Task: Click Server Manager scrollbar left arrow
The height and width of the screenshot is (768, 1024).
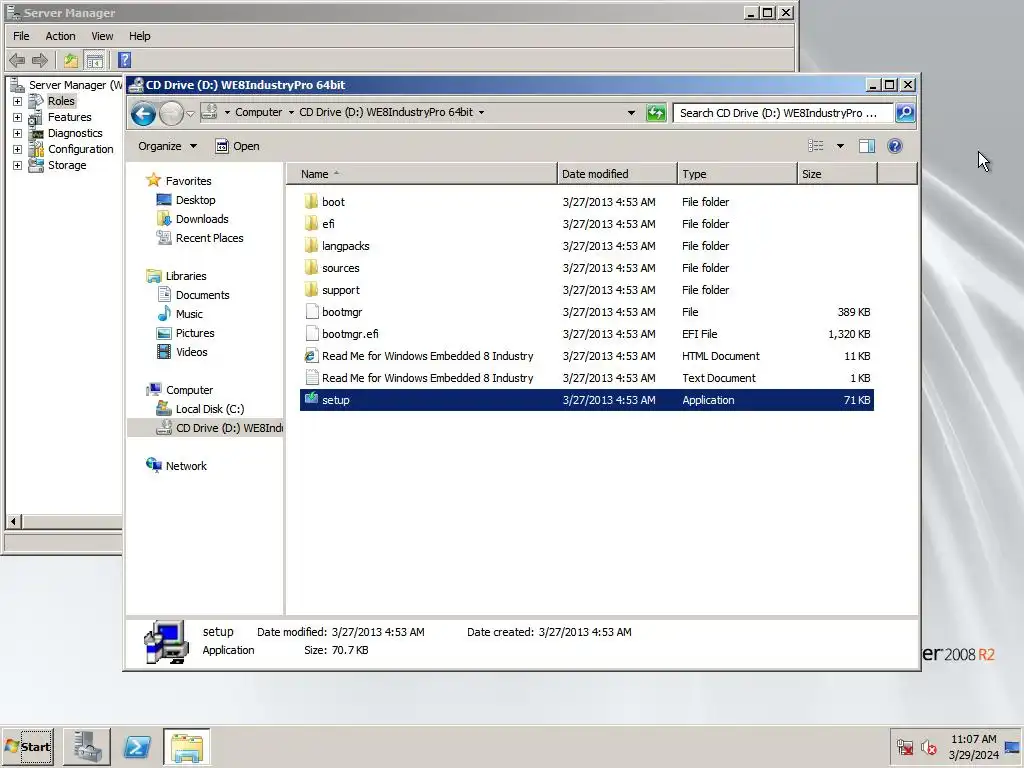Action: [14, 521]
